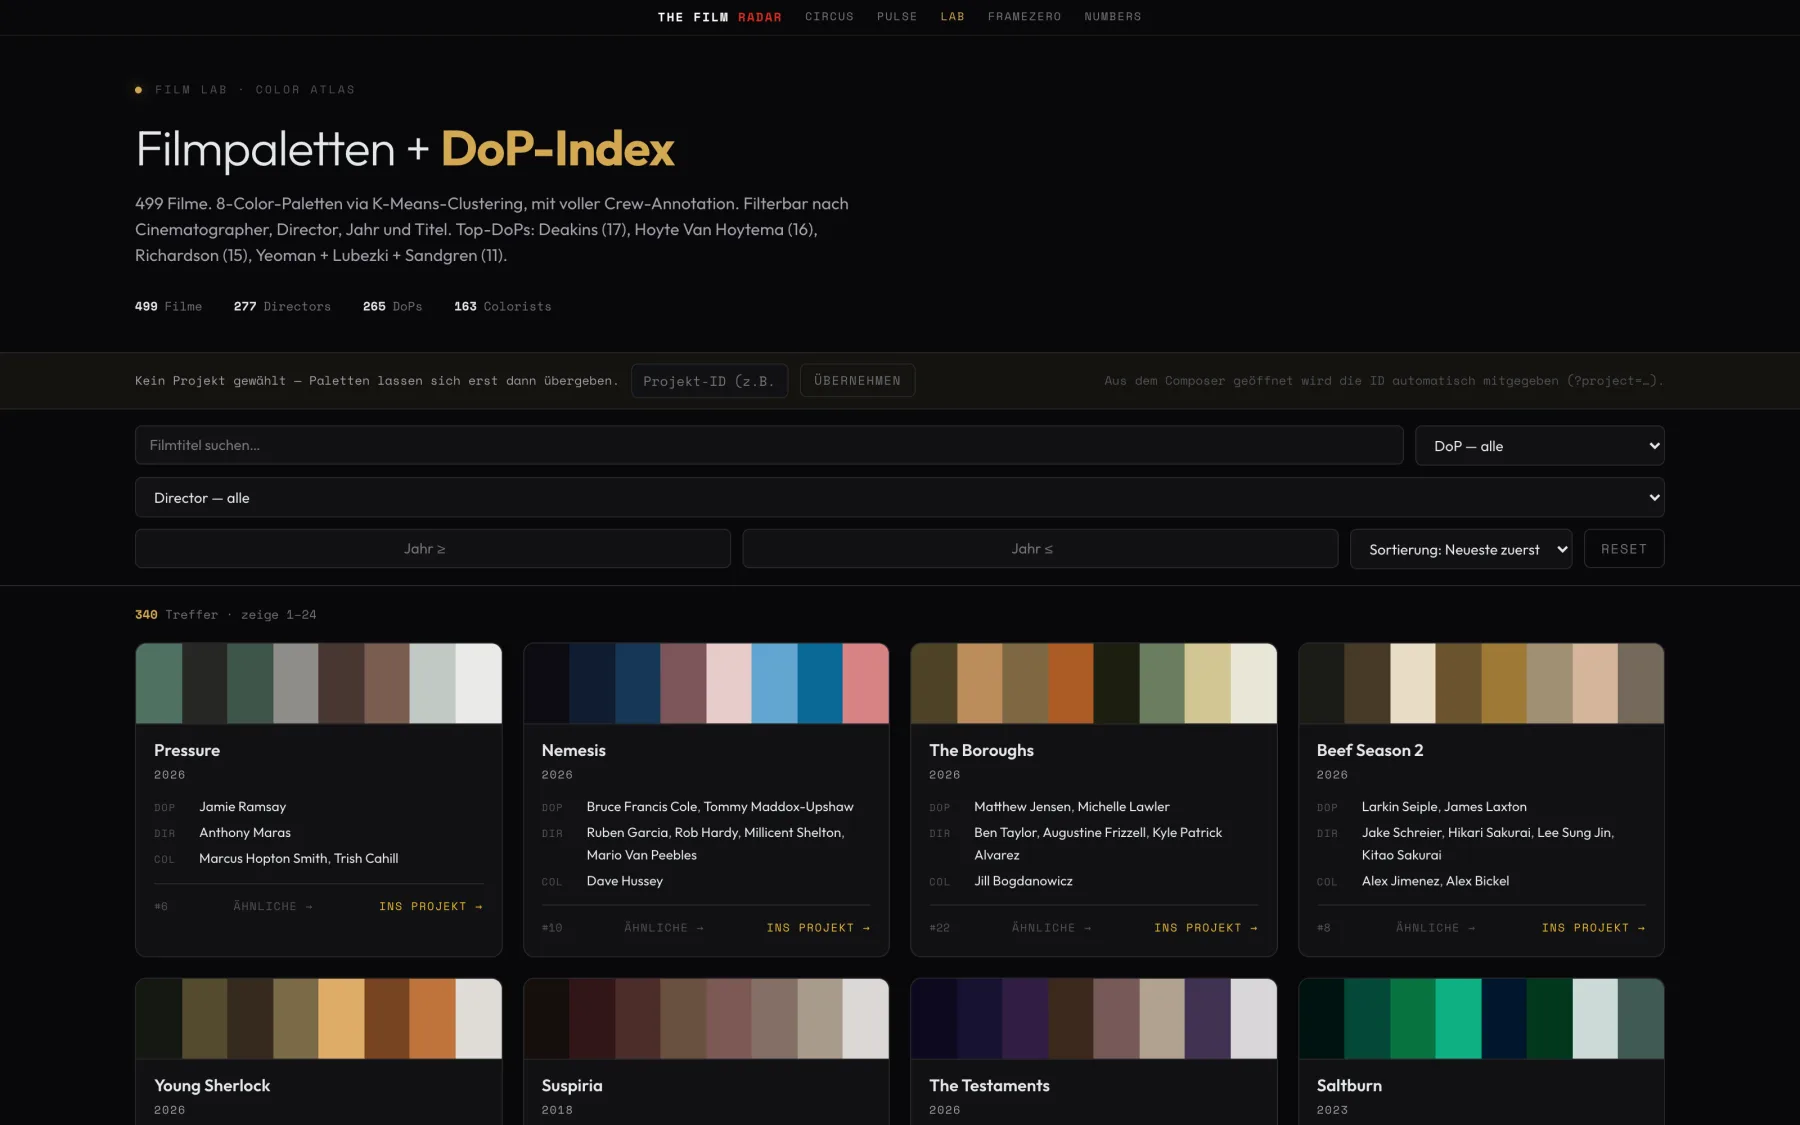
Task: Find similar palettes to Beef Season 2
Action: pyautogui.click(x=1435, y=929)
